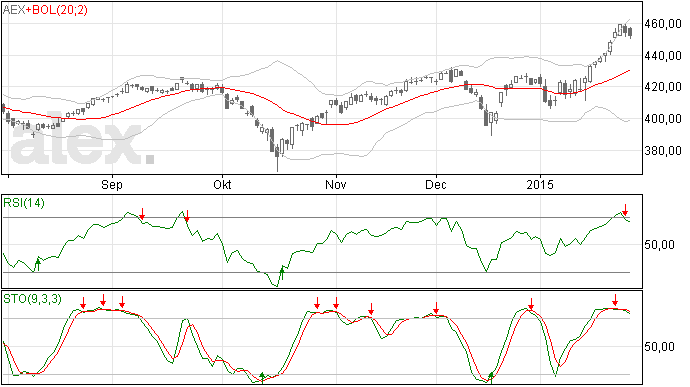Screen dimensions: 690x387
Task: Click the 400,00 price axis label
Action: pos(663,119)
